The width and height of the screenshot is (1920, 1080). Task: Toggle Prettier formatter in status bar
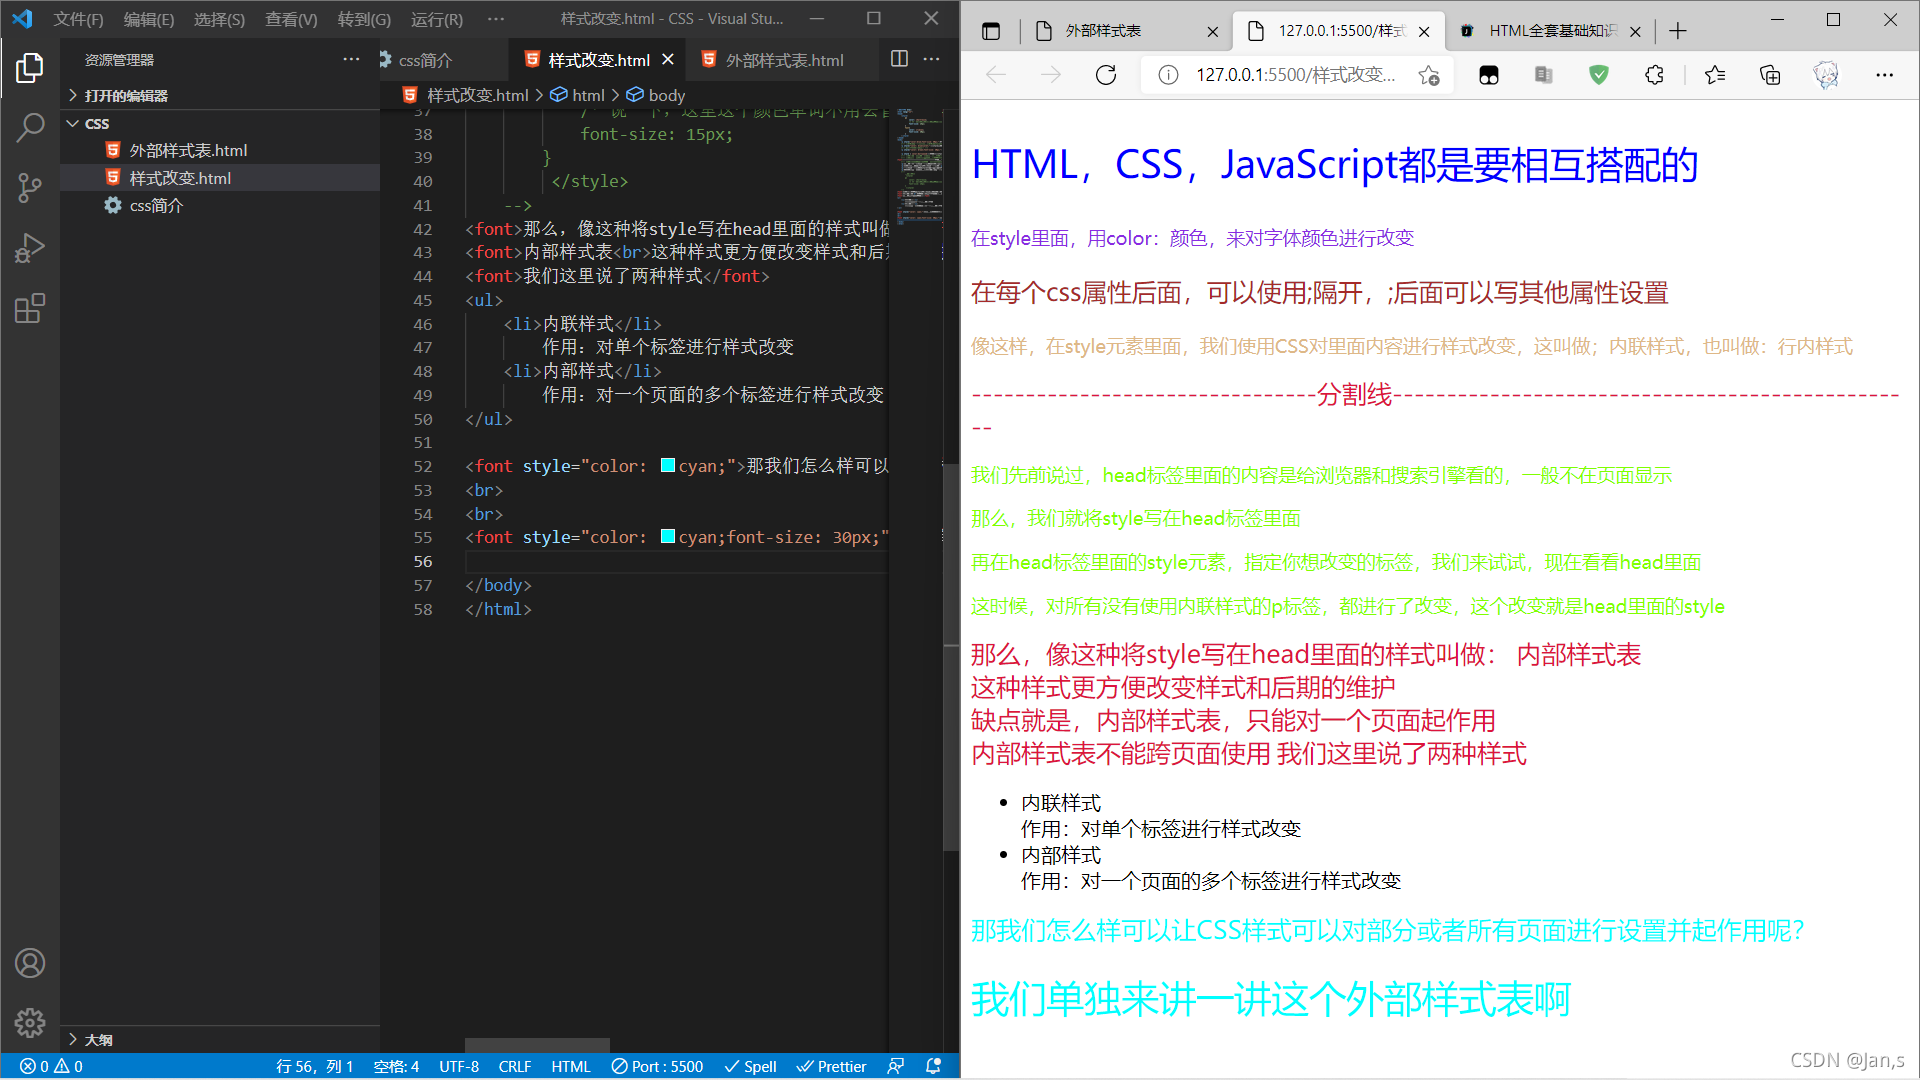click(832, 1066)
